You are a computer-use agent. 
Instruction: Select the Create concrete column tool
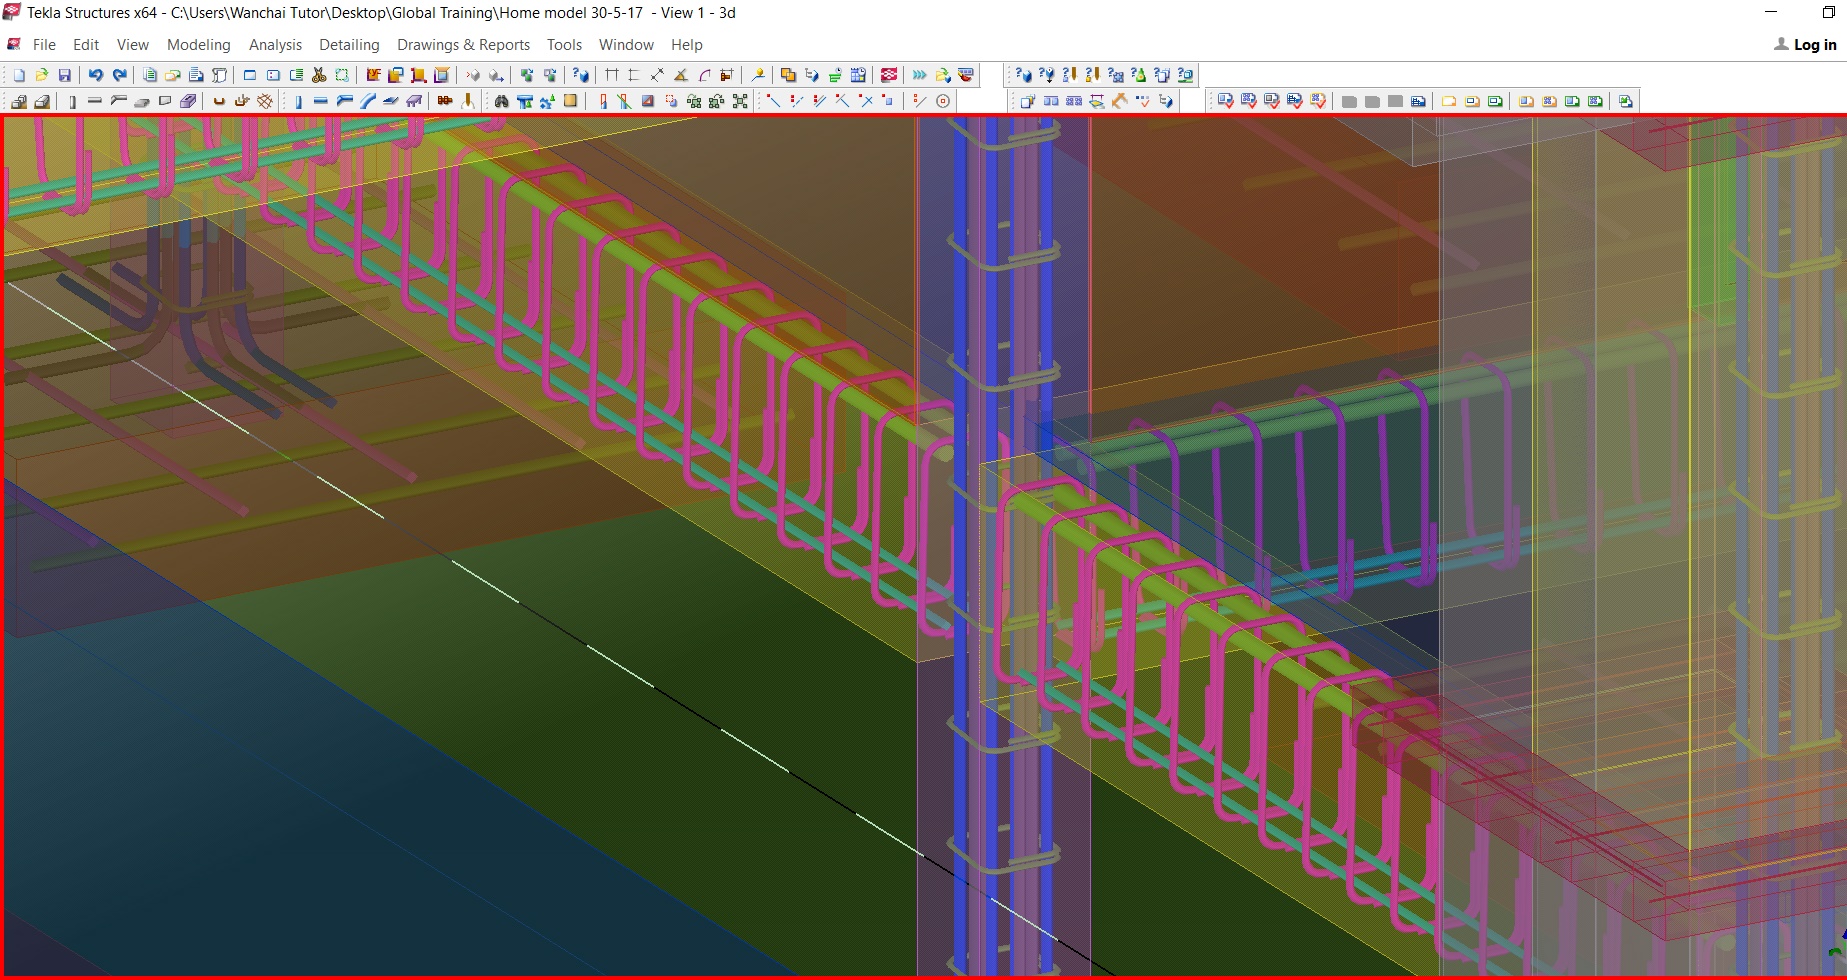pos(72,101)
